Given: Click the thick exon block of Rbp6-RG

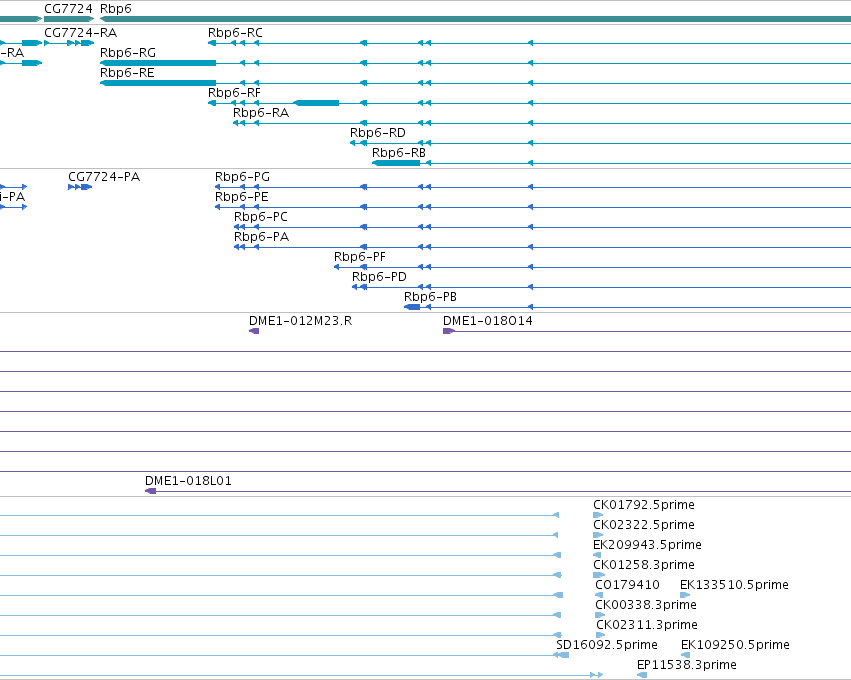Looking at the screenshot, I should coord(158,63).
